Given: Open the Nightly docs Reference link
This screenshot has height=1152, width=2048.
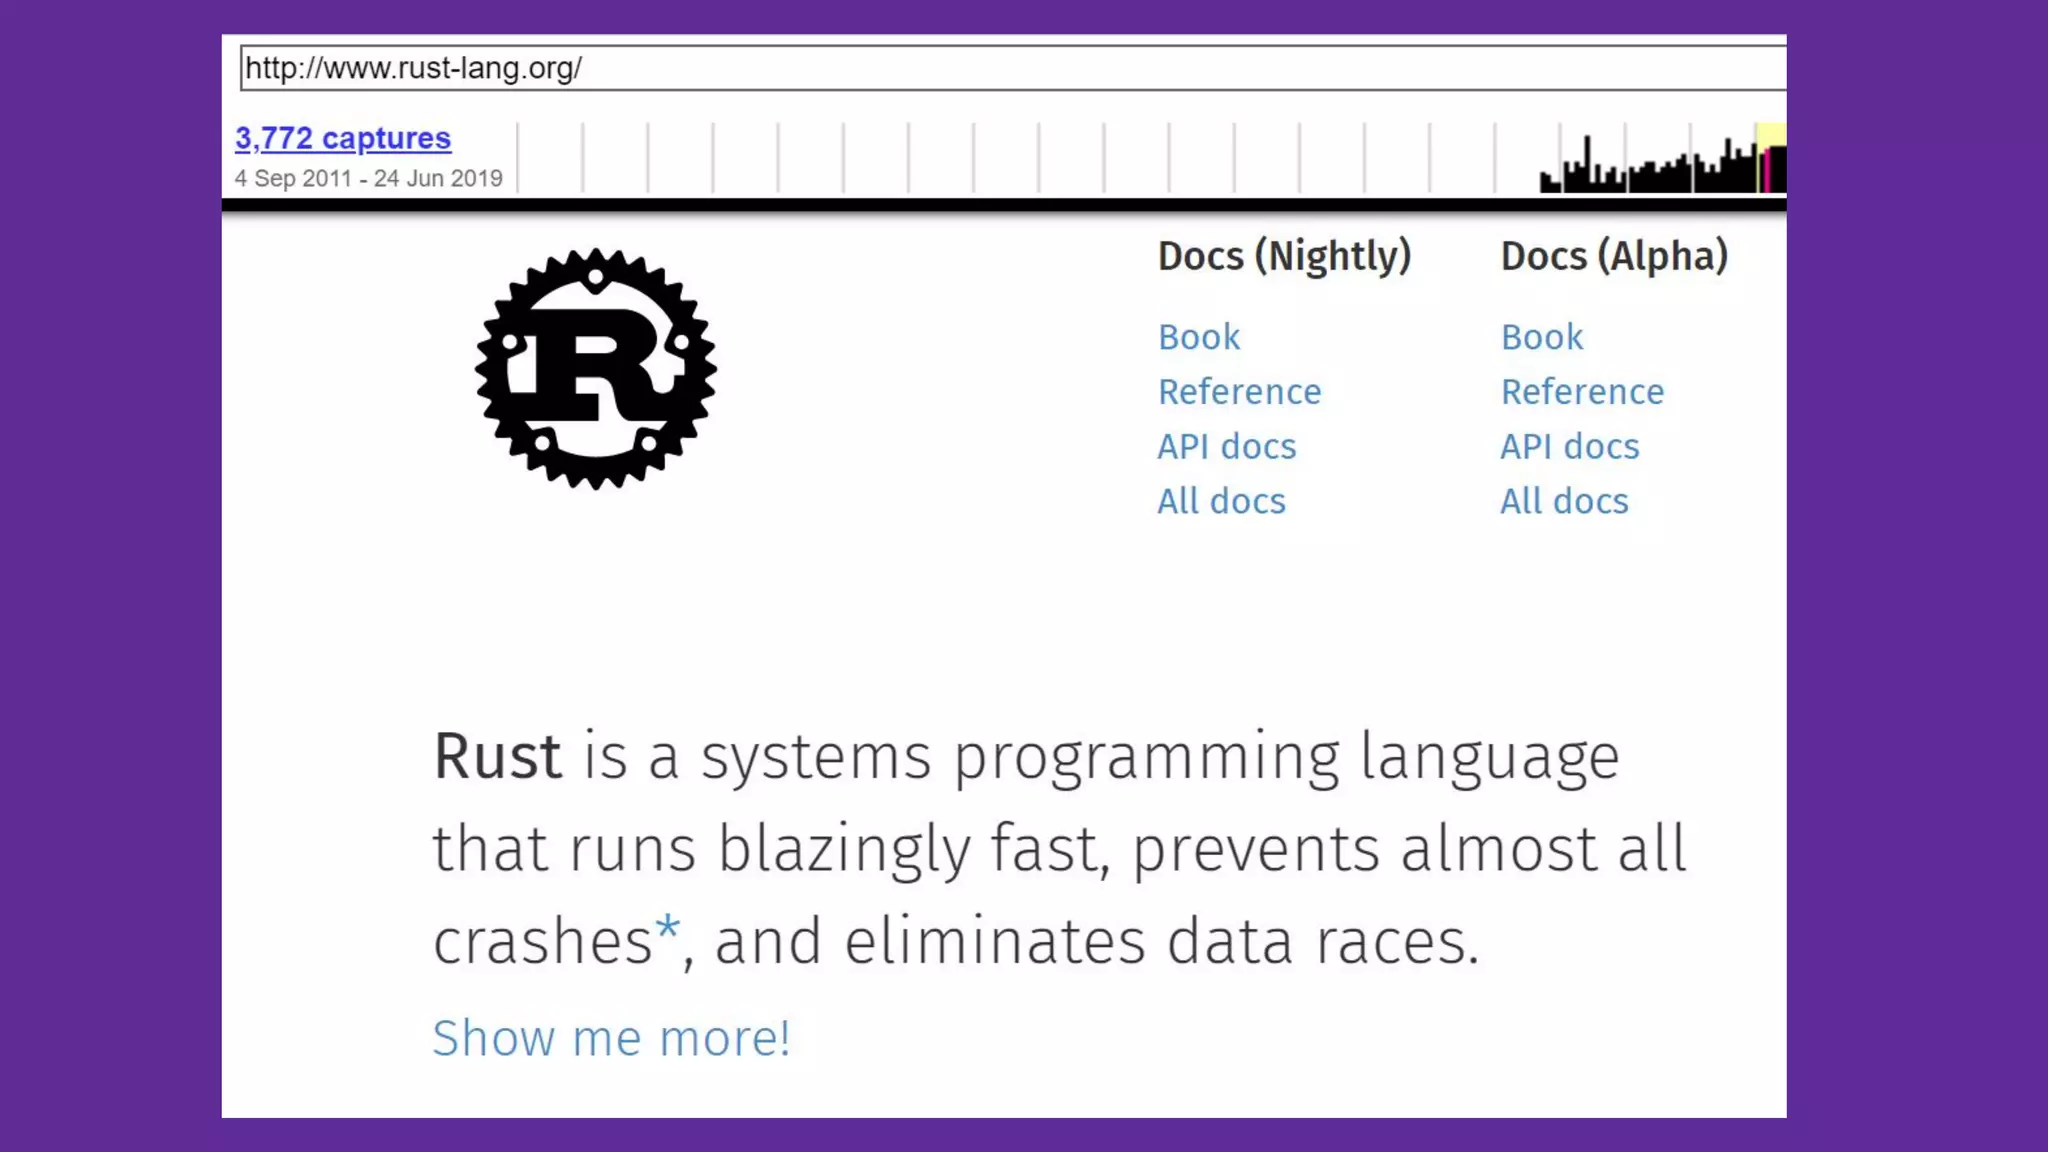Looking at the screenshot, I should [1239, 392].
